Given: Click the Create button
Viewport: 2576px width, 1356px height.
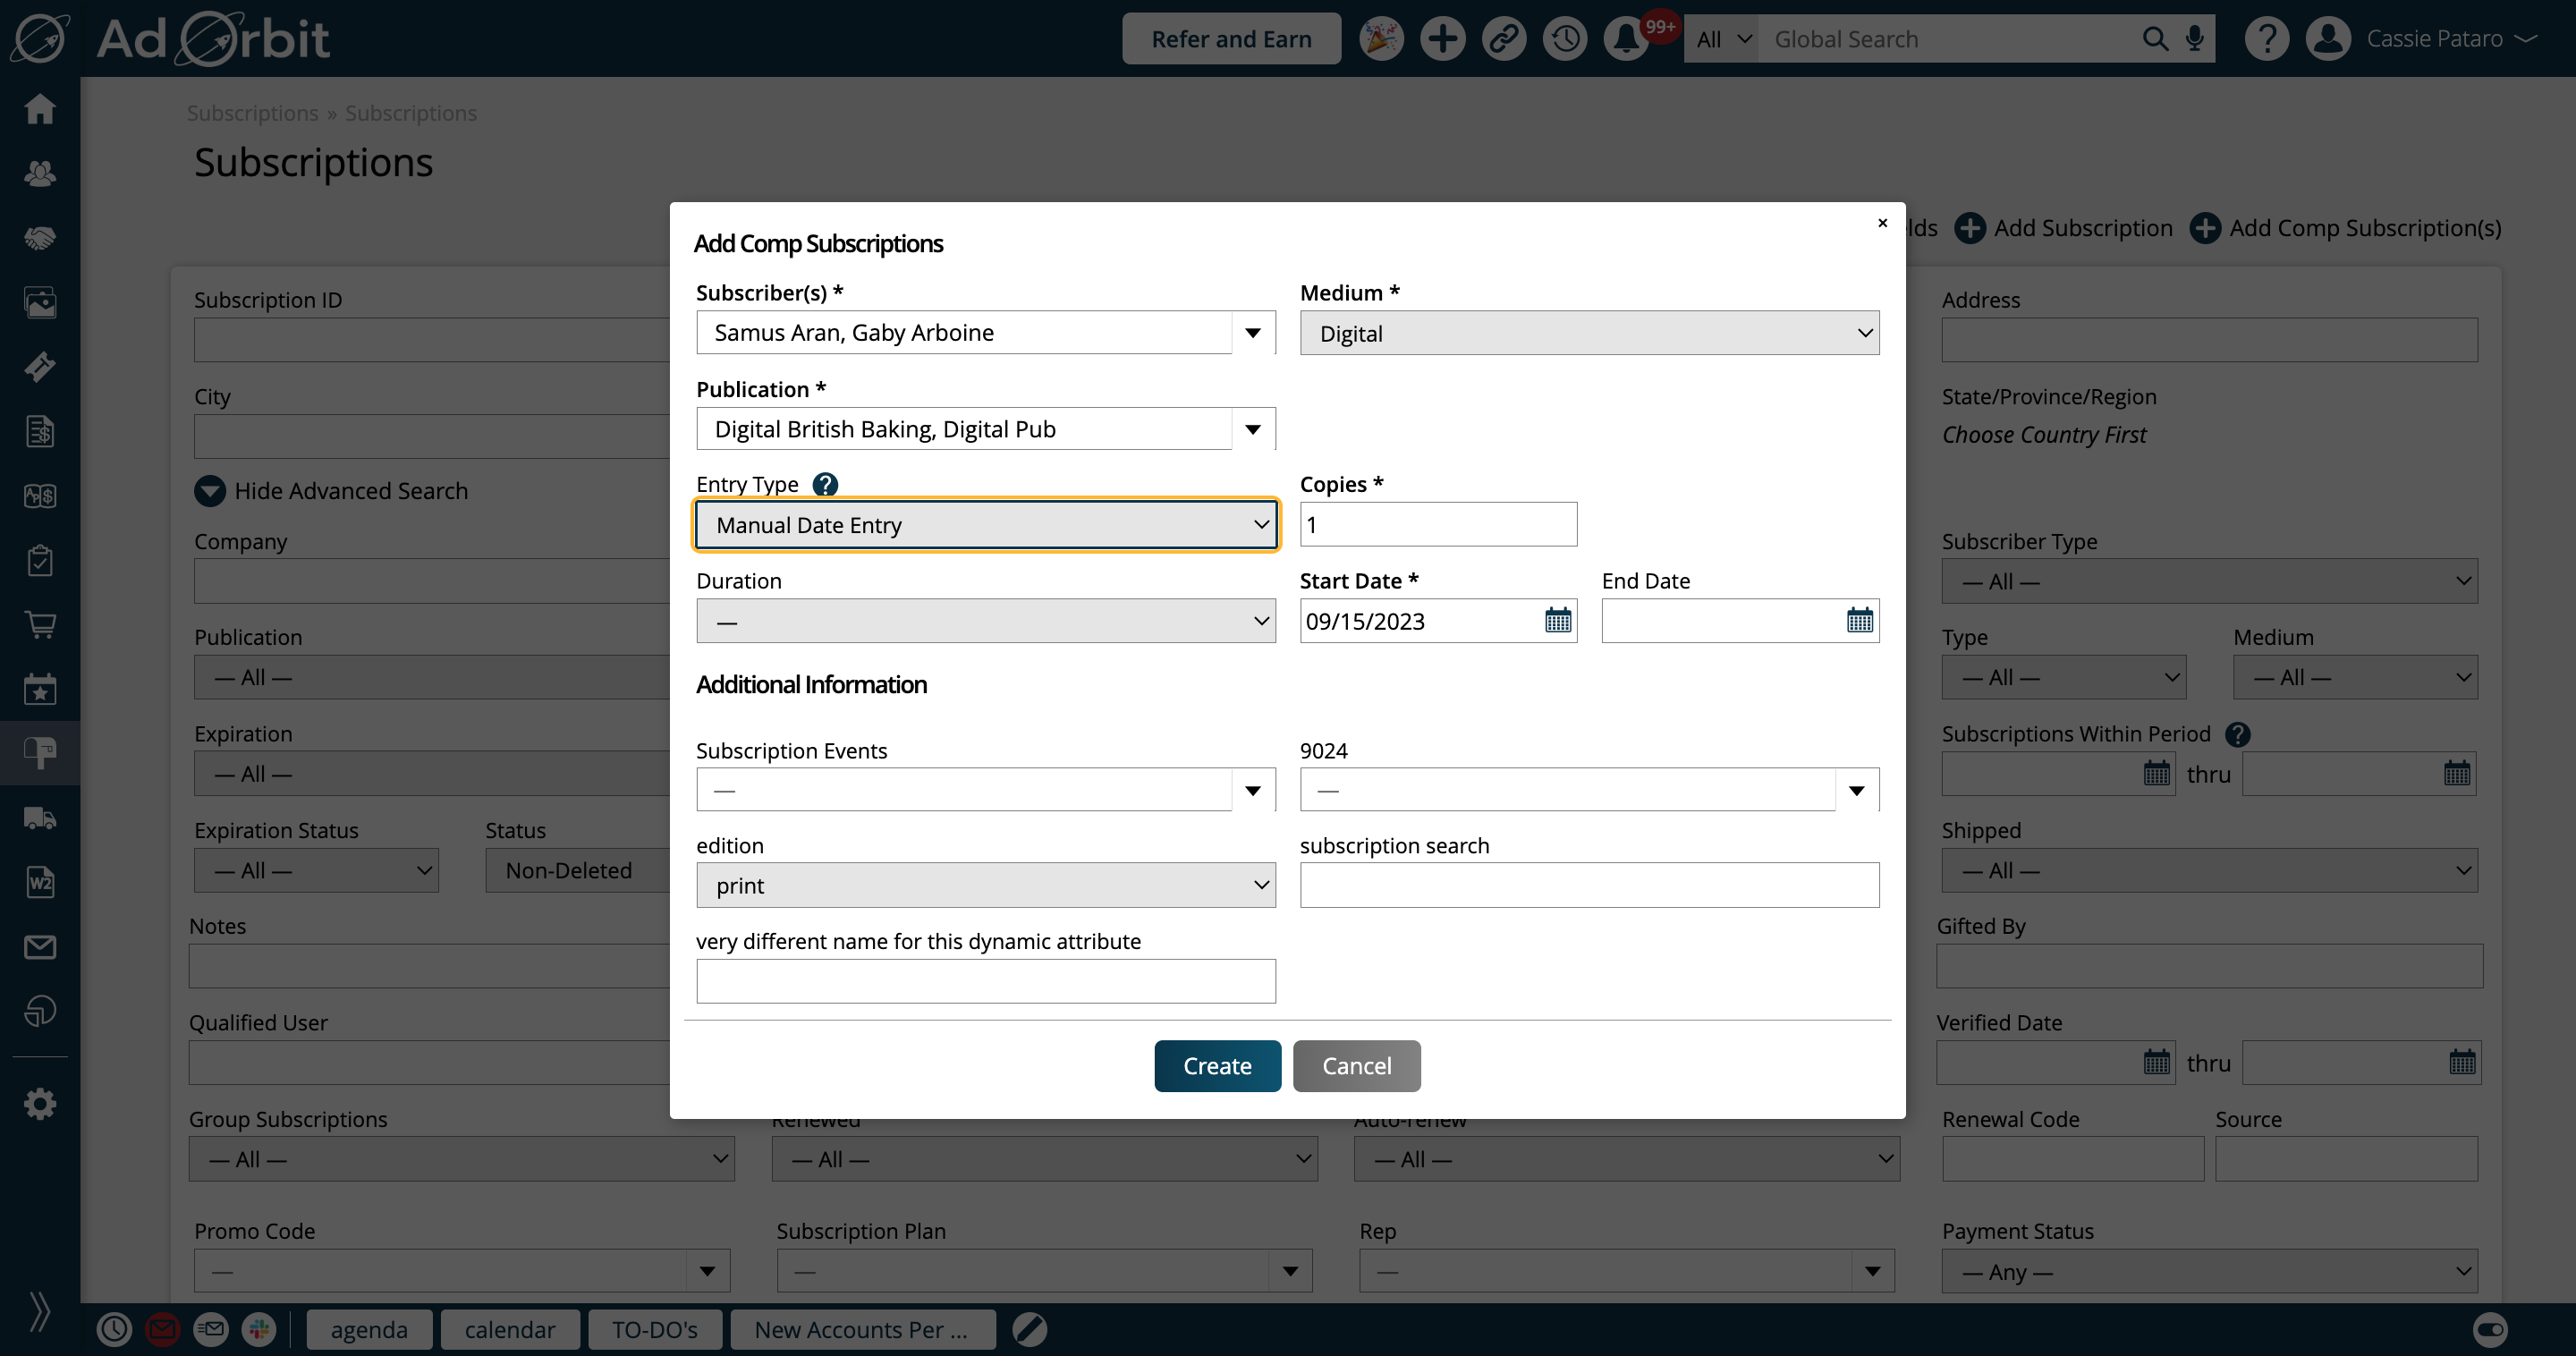Looking at the screenshot, I should (x=1217, y=1066).
